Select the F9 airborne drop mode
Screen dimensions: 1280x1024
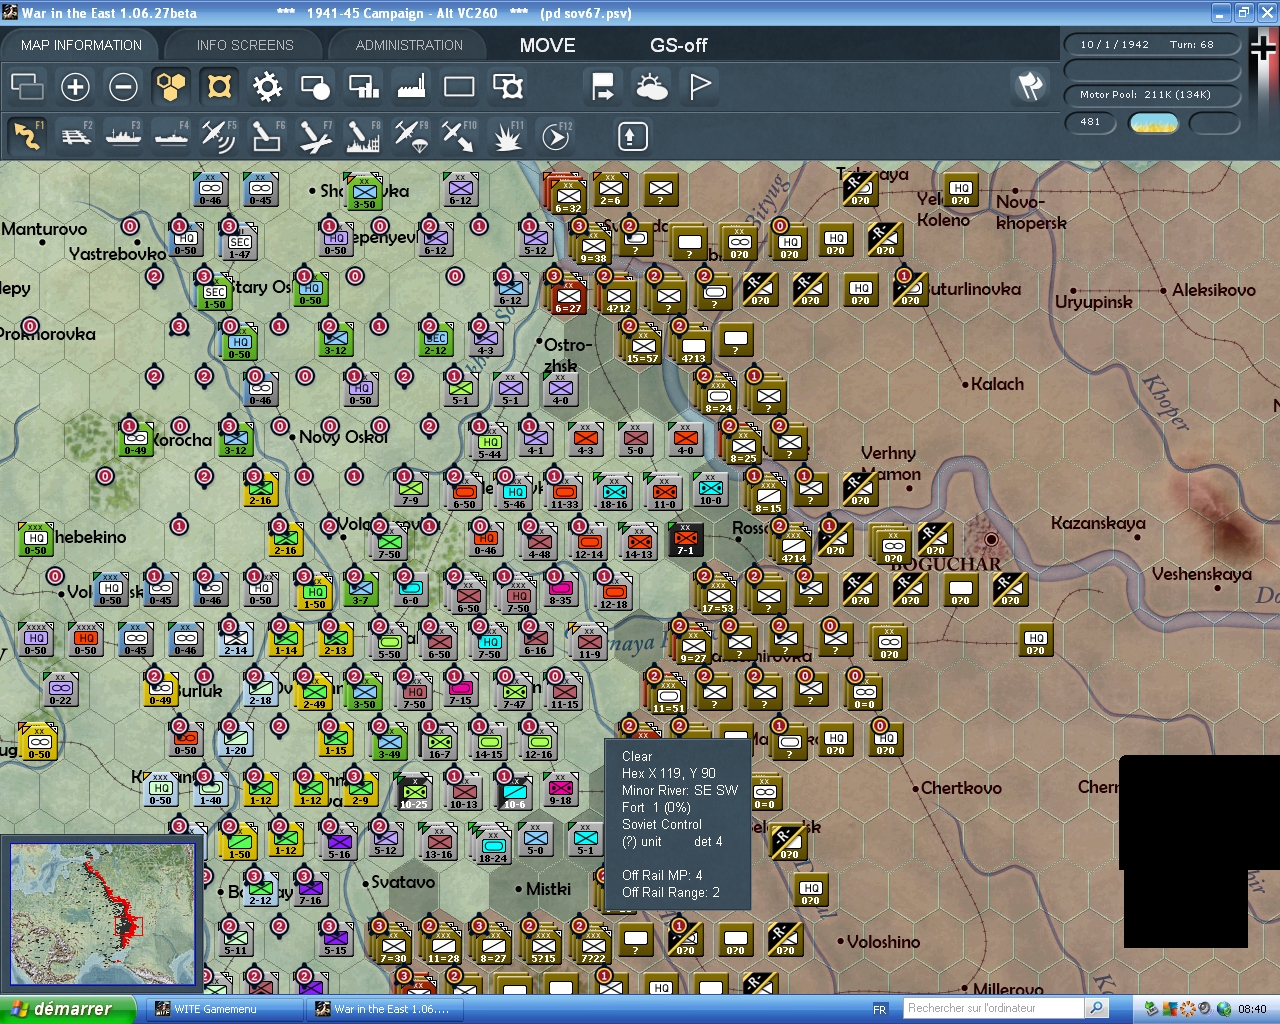point(410,136)
